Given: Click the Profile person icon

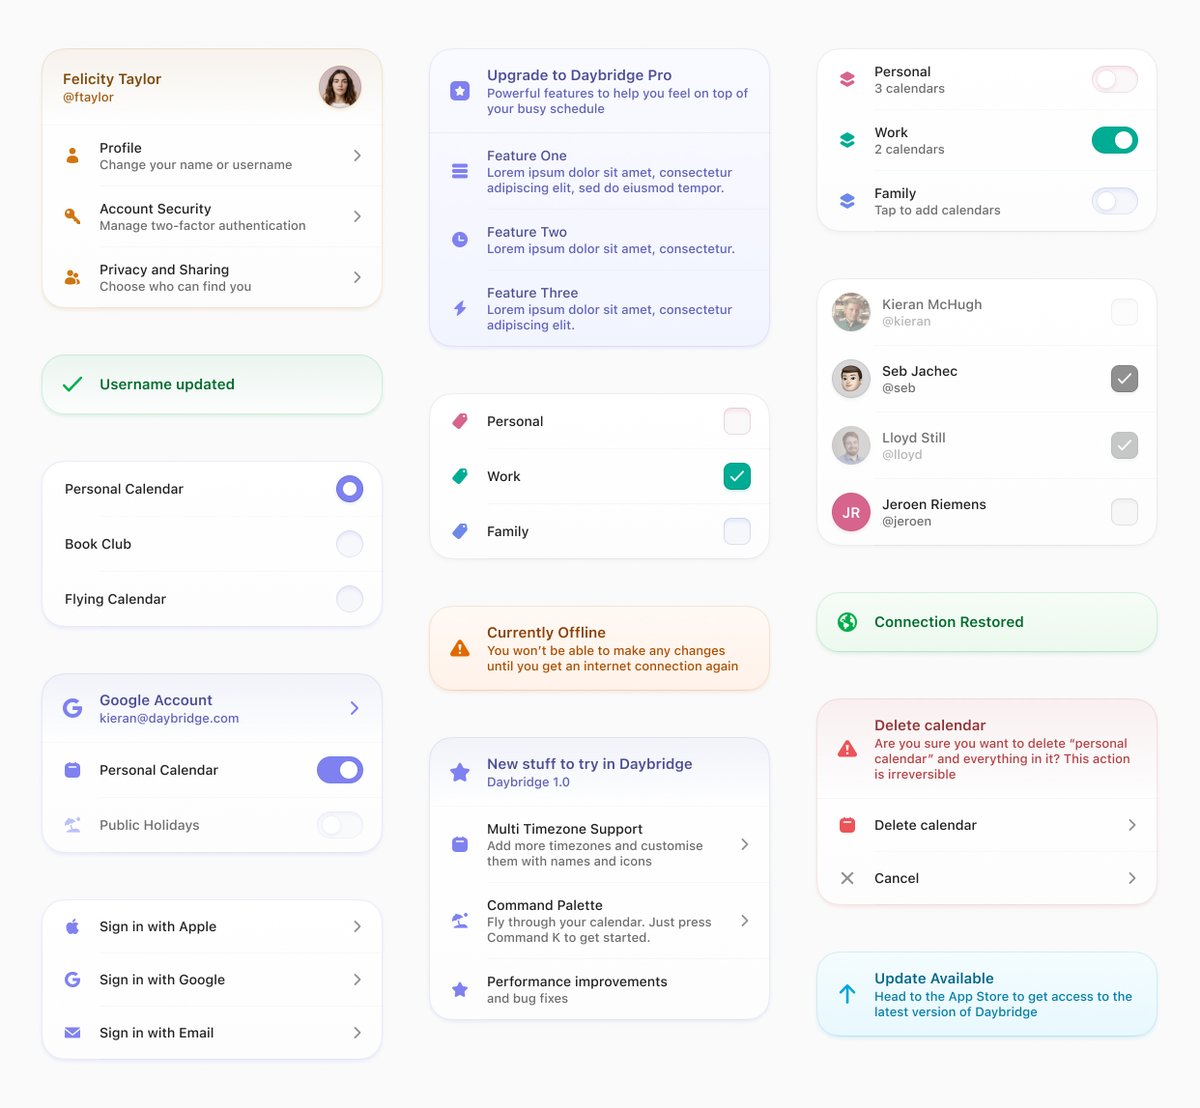Looking at the screenshot, I should (72, 156).
